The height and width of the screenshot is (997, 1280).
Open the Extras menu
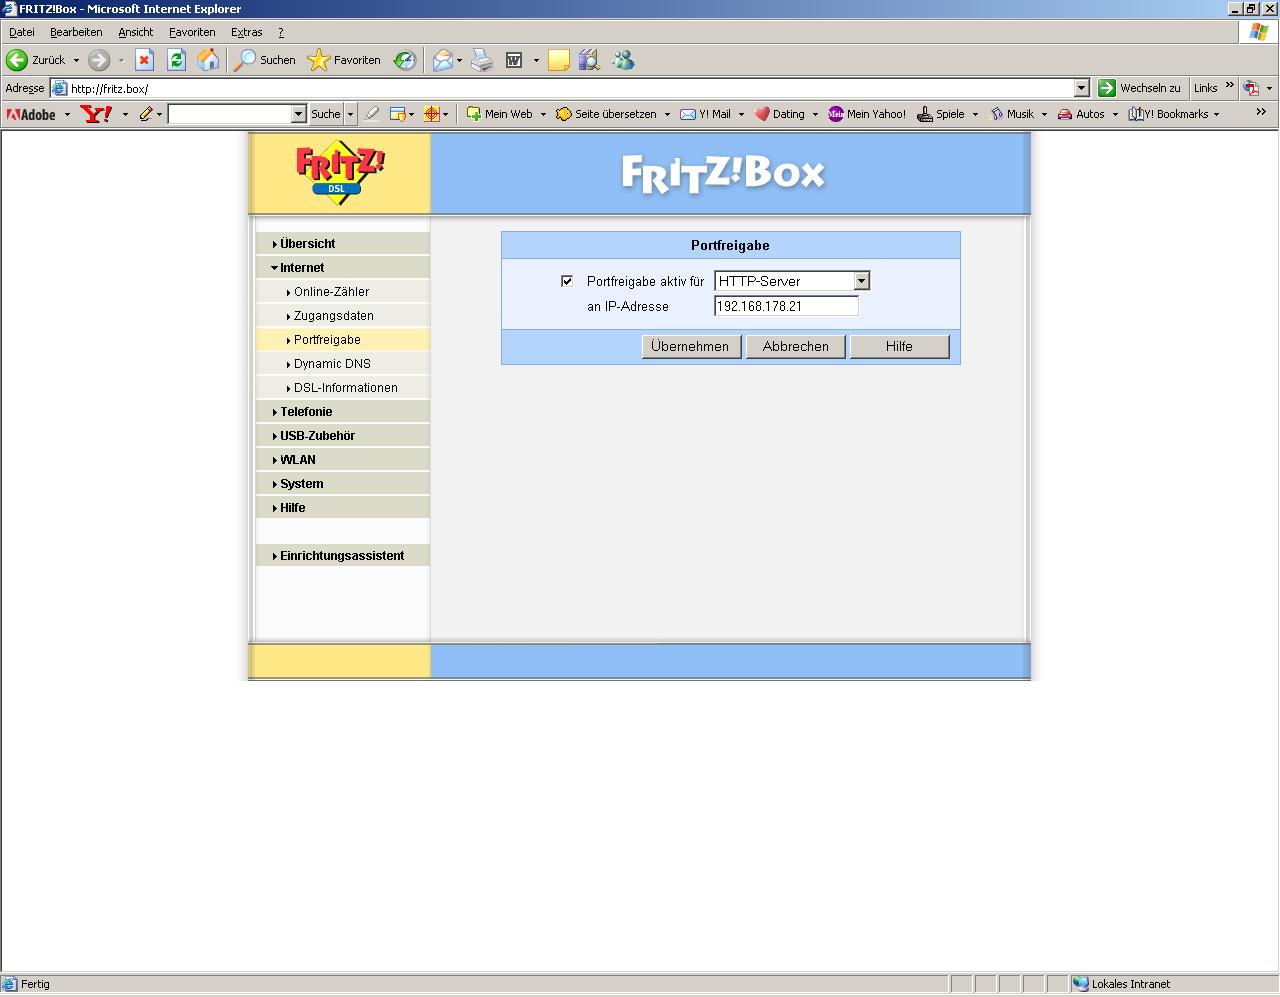coord(246,32)
